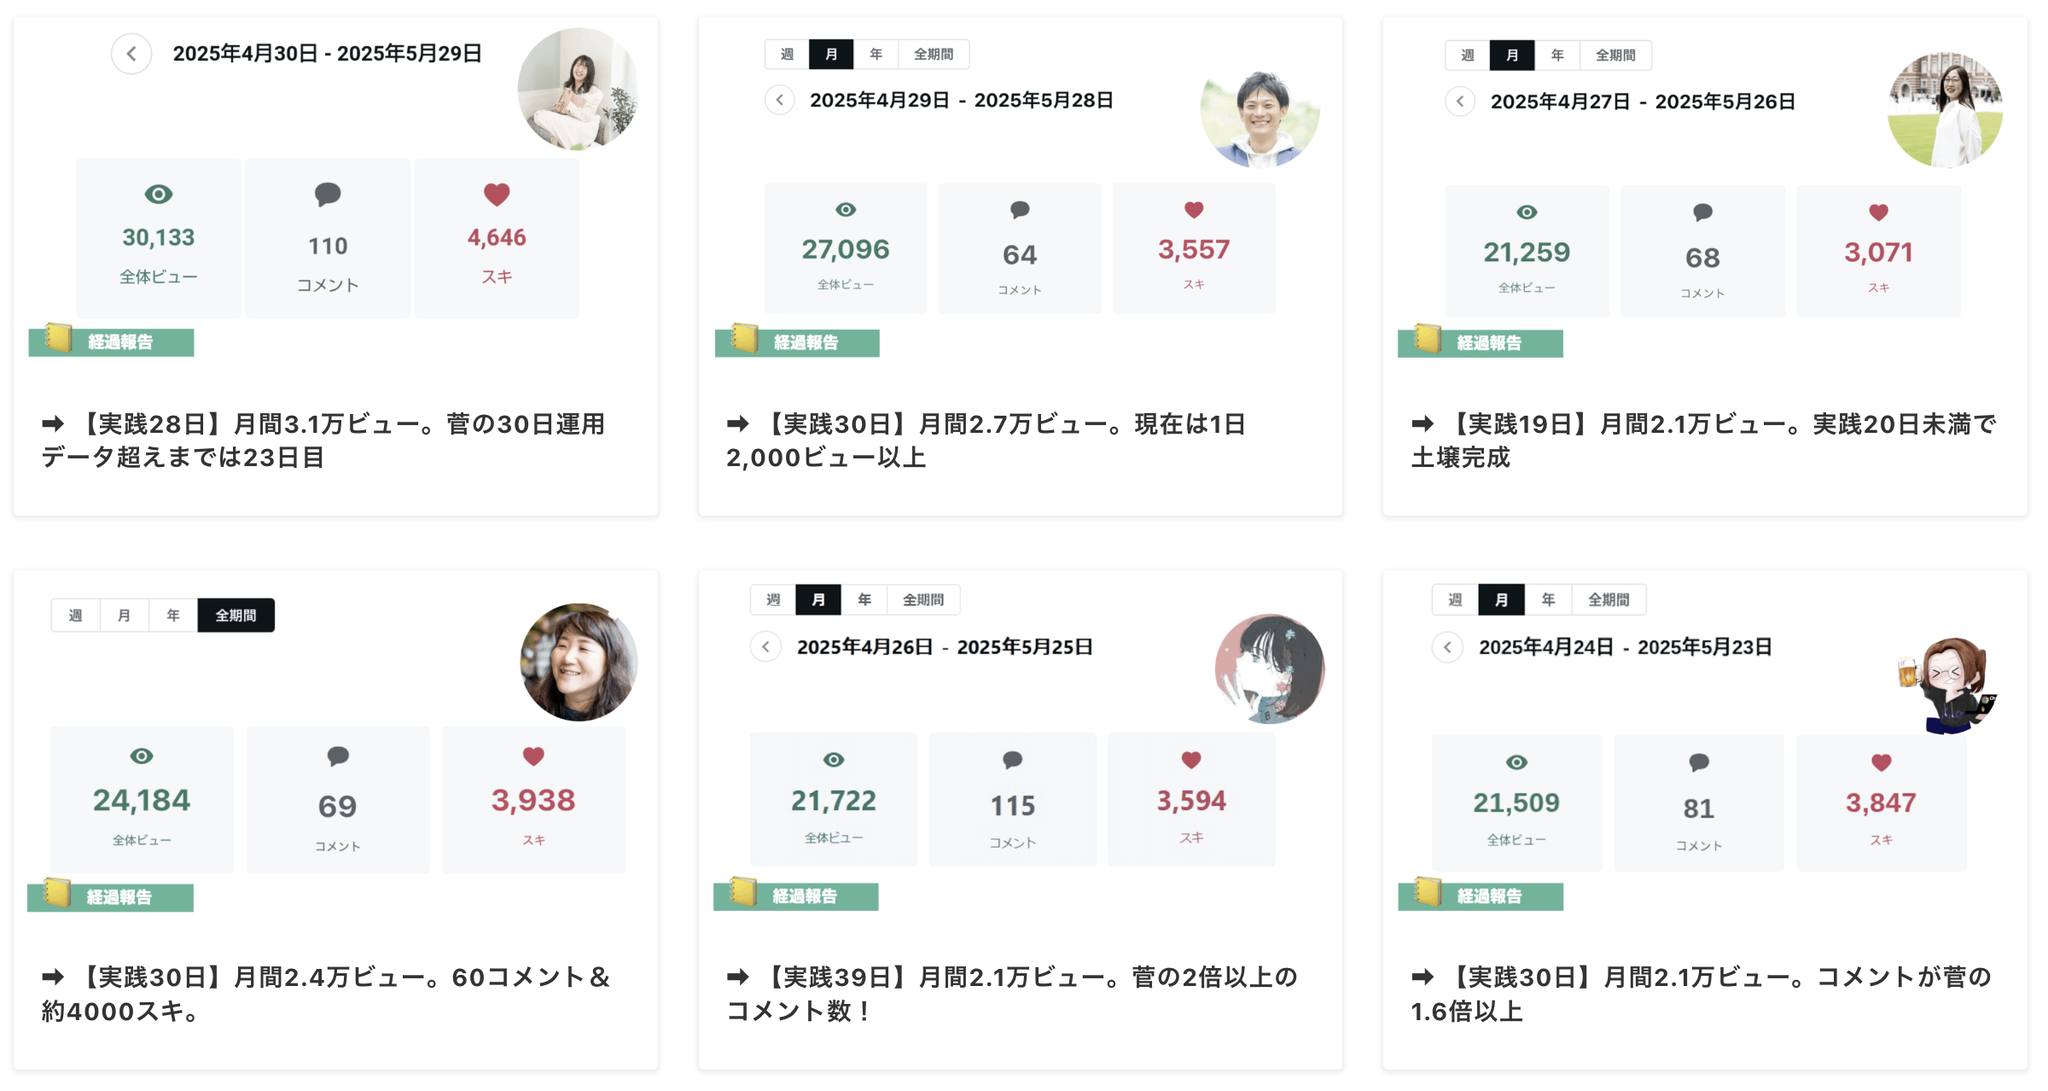Viewport: 2048px width, 1091px height.
Task: Switch to 月 in the 24,184 views card
Action: coord(124,615)
